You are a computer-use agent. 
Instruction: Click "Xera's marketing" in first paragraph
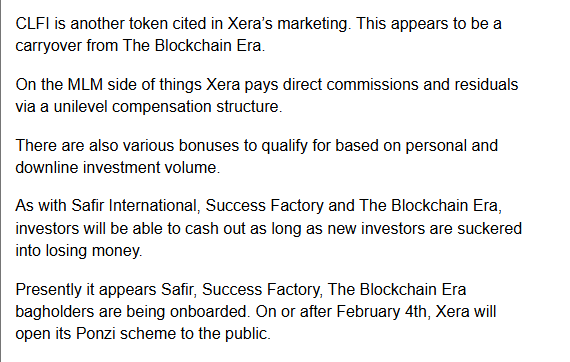click(287, 24)
